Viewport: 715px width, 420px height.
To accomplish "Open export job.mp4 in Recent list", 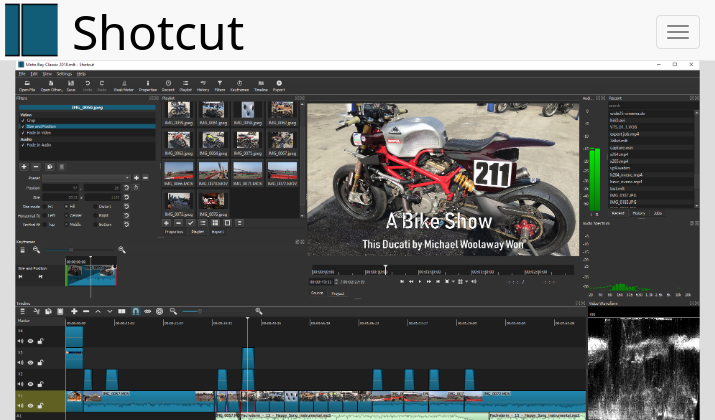I will tap(625, 134).
